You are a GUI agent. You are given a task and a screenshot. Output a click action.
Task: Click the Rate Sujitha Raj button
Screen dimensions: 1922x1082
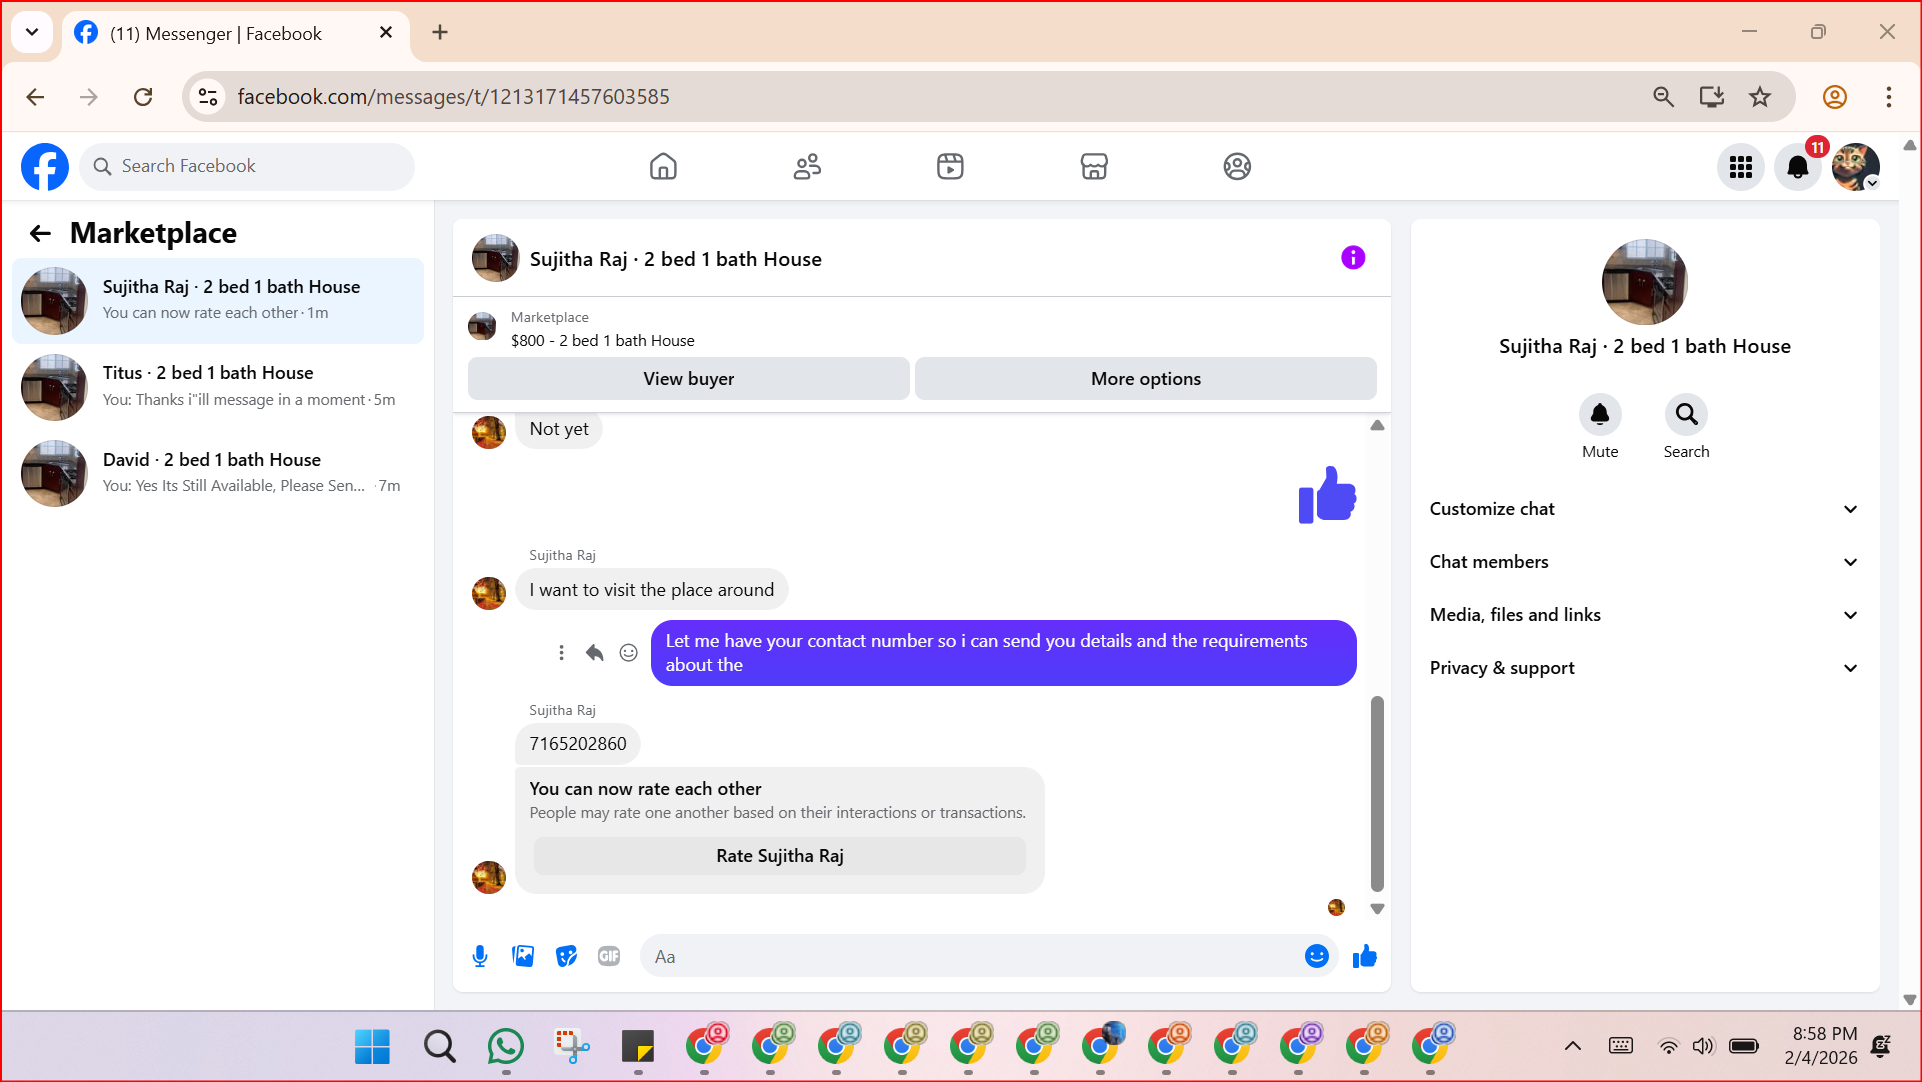click(779, 856)
